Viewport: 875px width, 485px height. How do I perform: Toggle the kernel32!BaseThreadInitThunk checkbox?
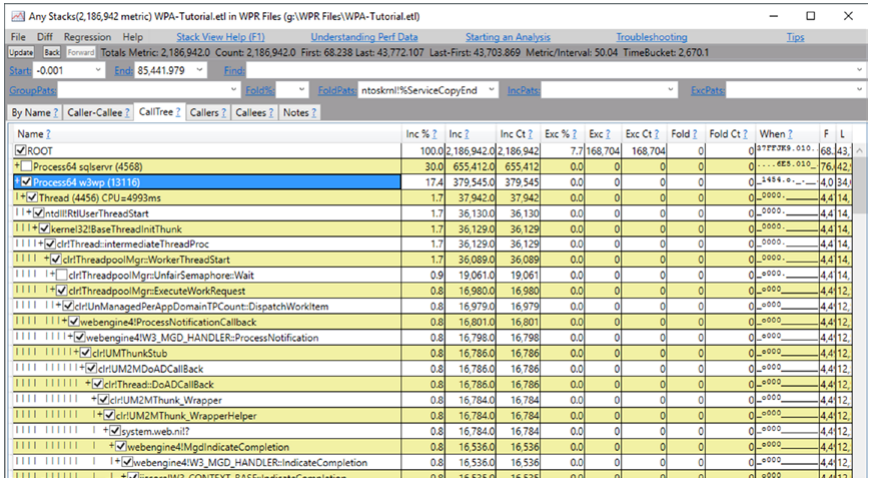(45, 229)
